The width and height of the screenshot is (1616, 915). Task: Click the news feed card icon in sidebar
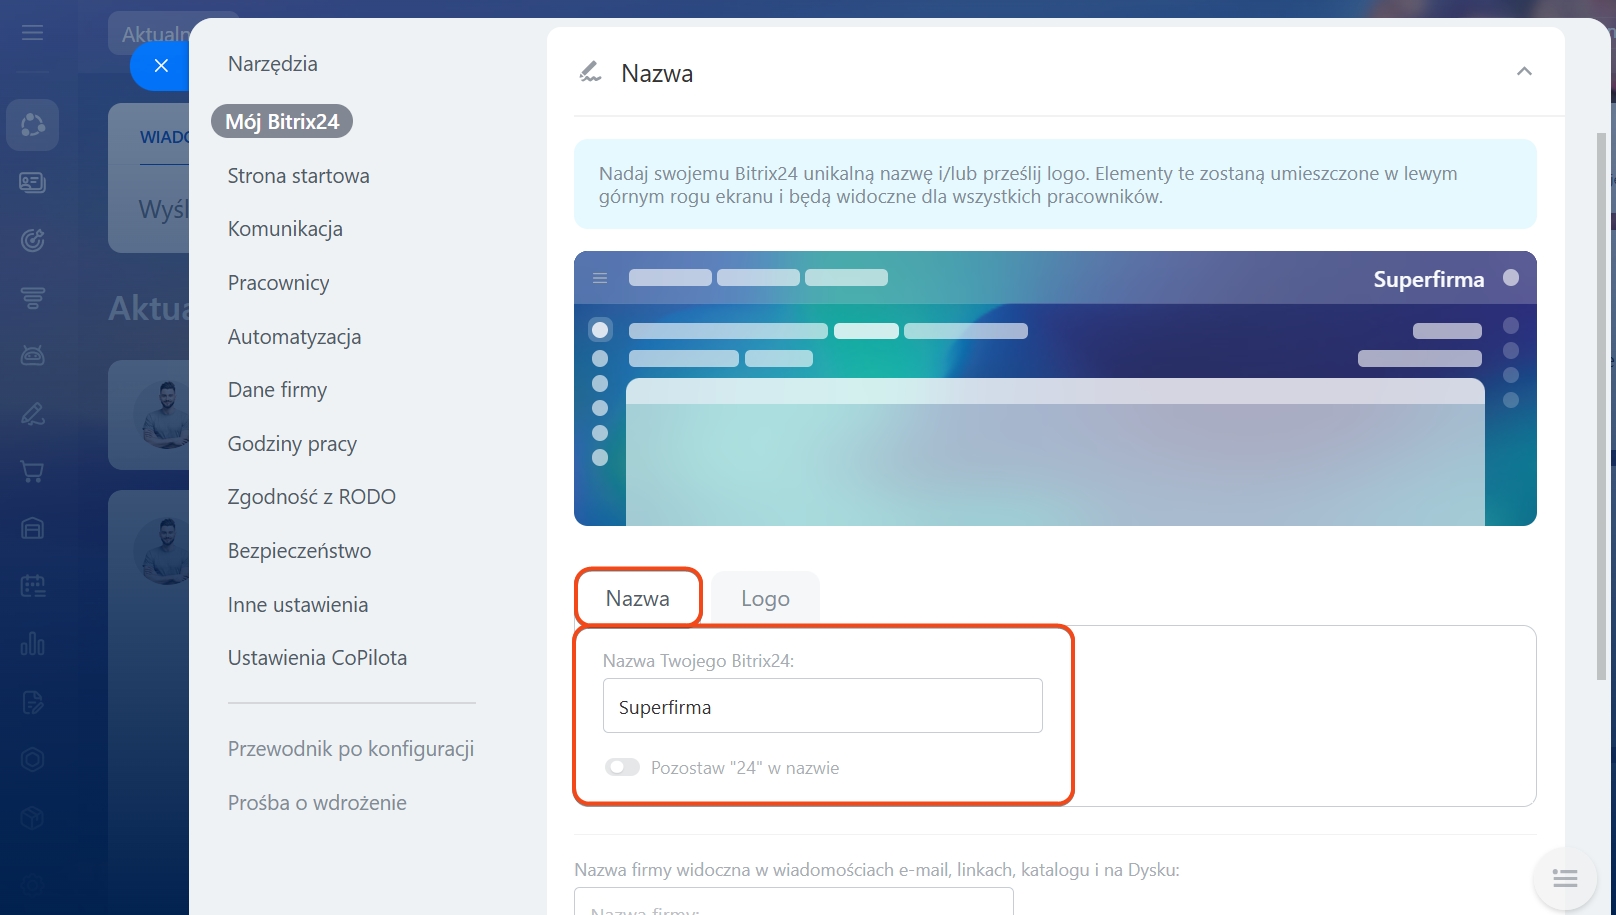tap(33, 182)
